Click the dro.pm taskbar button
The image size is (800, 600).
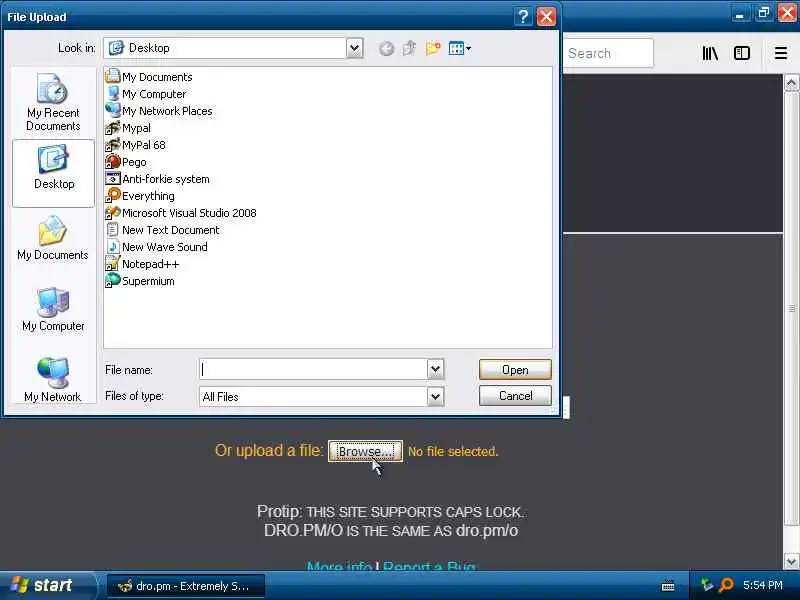(186, 586)
